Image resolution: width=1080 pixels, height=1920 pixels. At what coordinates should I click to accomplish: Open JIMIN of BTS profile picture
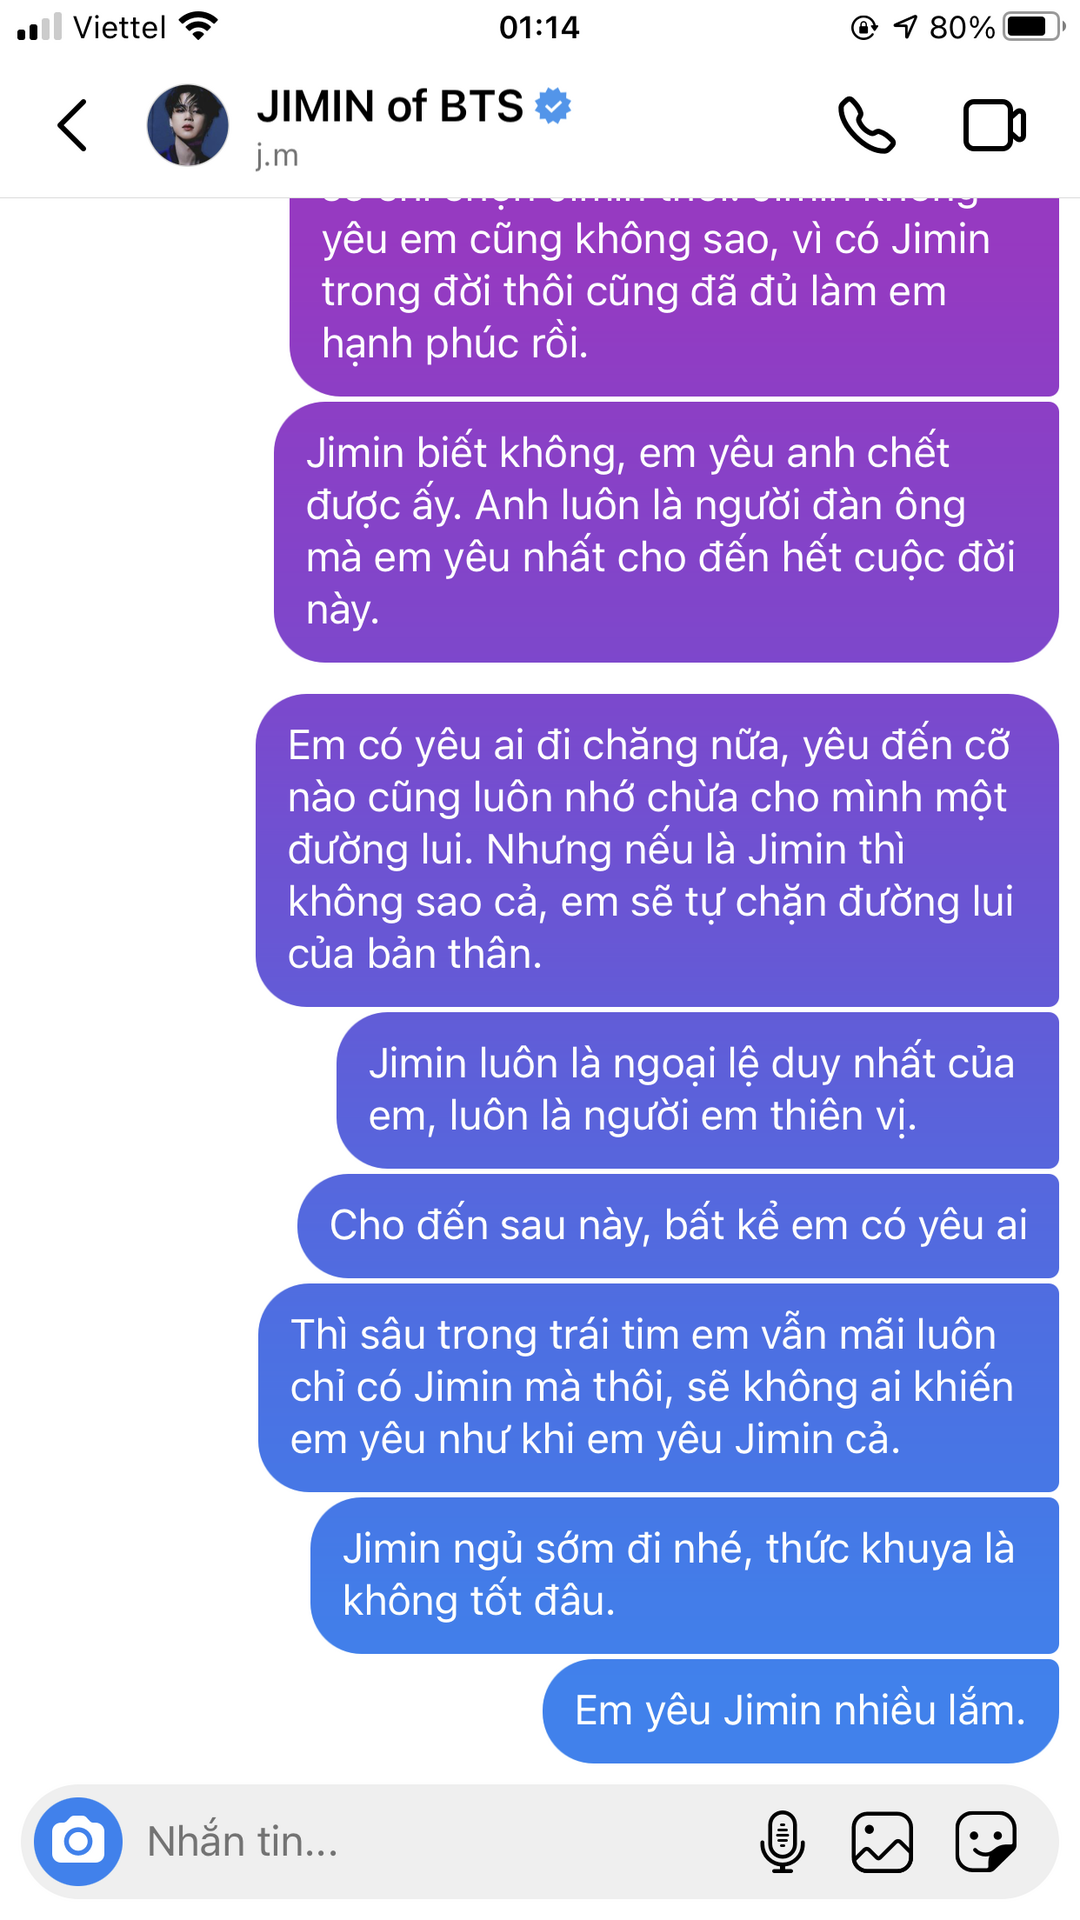tap(188, 125)
